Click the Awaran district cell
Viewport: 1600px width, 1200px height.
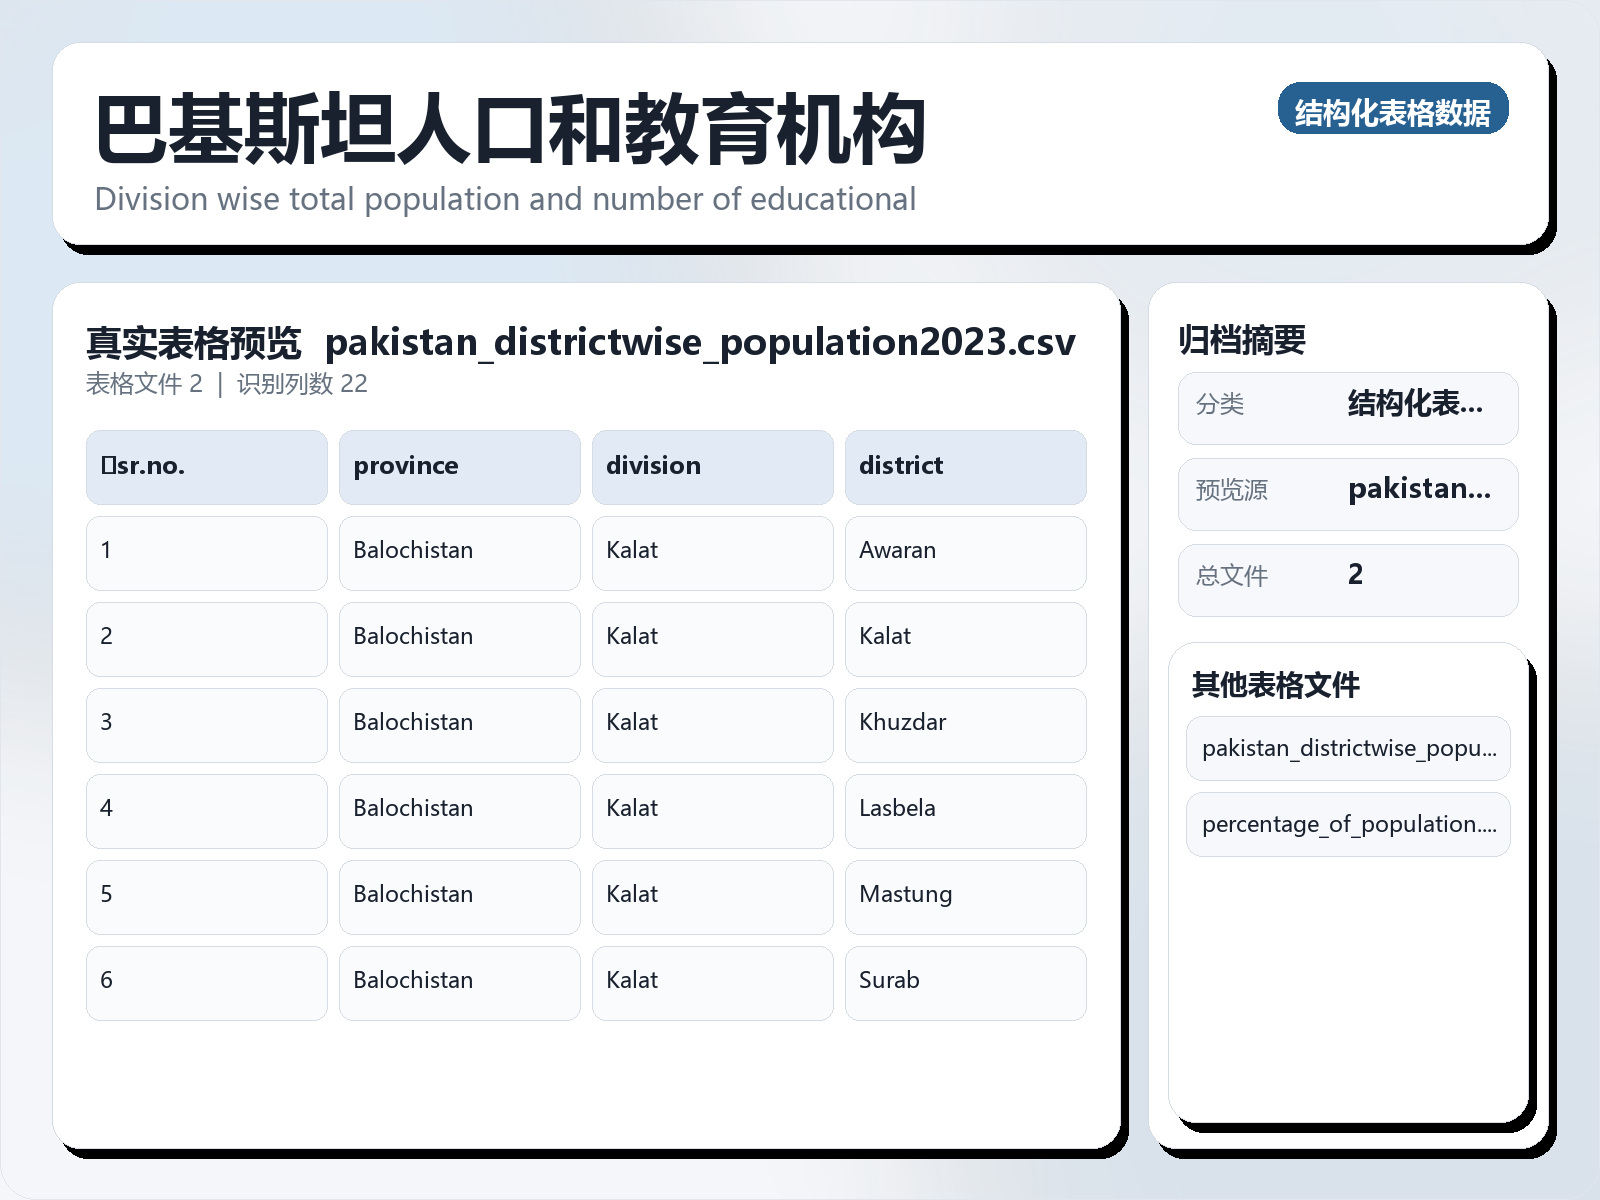[965, 552]
